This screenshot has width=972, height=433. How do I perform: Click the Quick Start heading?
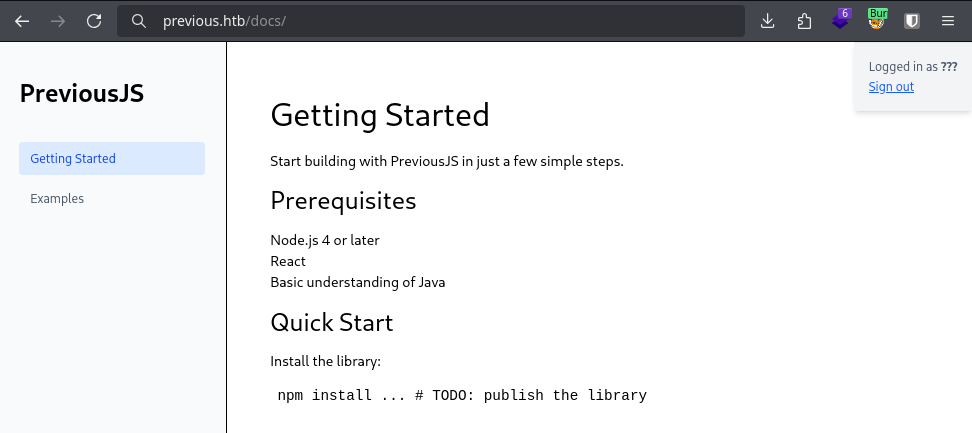(332, 322)
